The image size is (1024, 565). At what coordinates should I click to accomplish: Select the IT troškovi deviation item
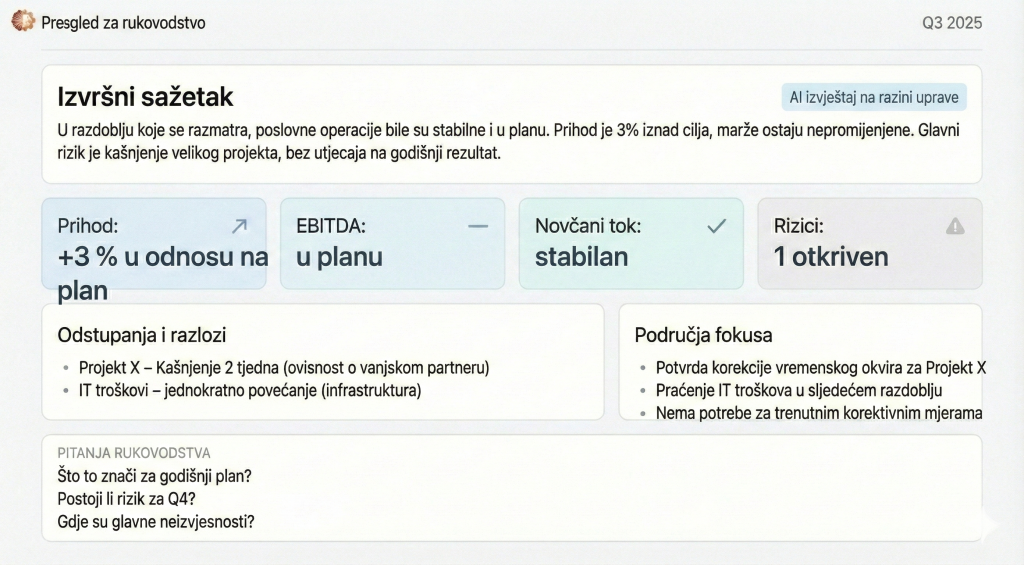(250, 390)
